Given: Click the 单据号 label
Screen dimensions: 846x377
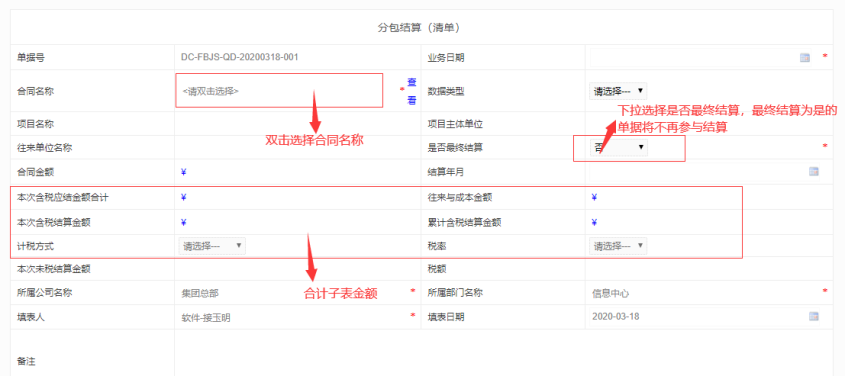Looking at the screenshot, I should click(x=31, y=57).
